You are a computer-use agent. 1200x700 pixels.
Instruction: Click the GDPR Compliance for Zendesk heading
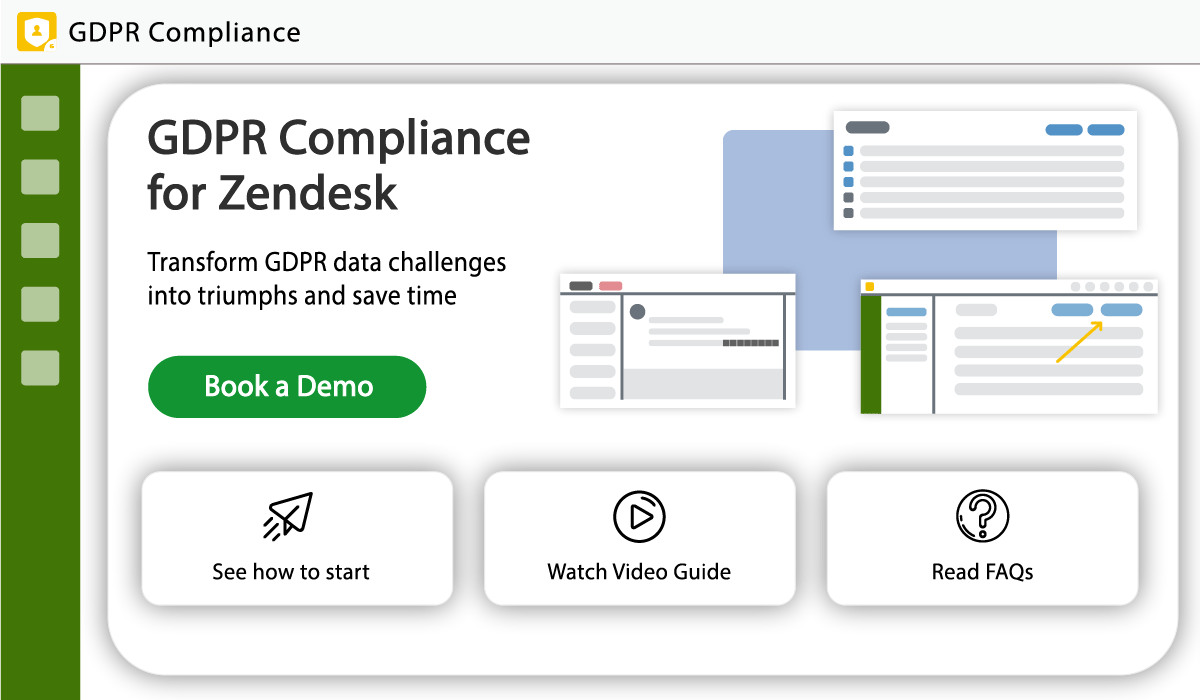(338, 163)
